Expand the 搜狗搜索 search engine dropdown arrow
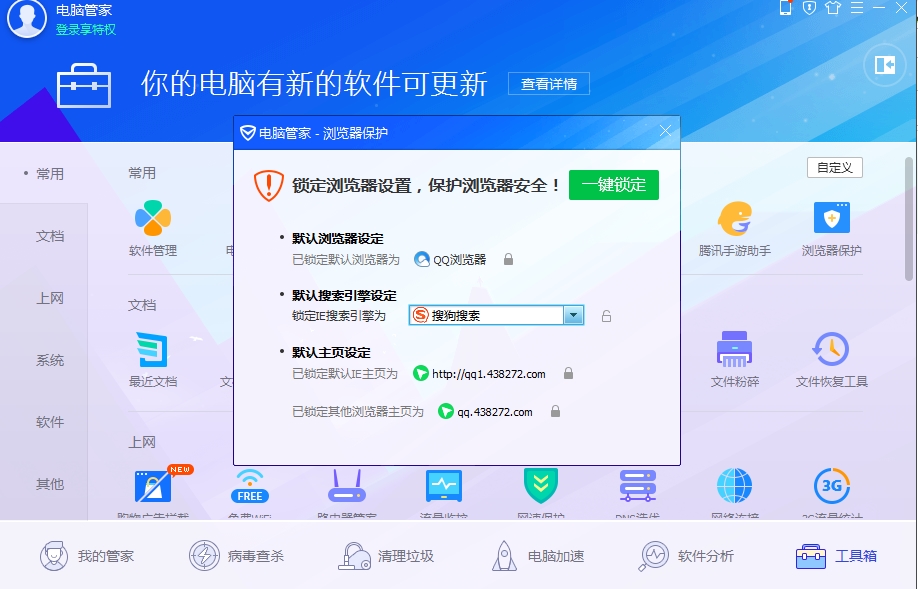The width and height of the screenshot is (918, 589). coord(573,315)
